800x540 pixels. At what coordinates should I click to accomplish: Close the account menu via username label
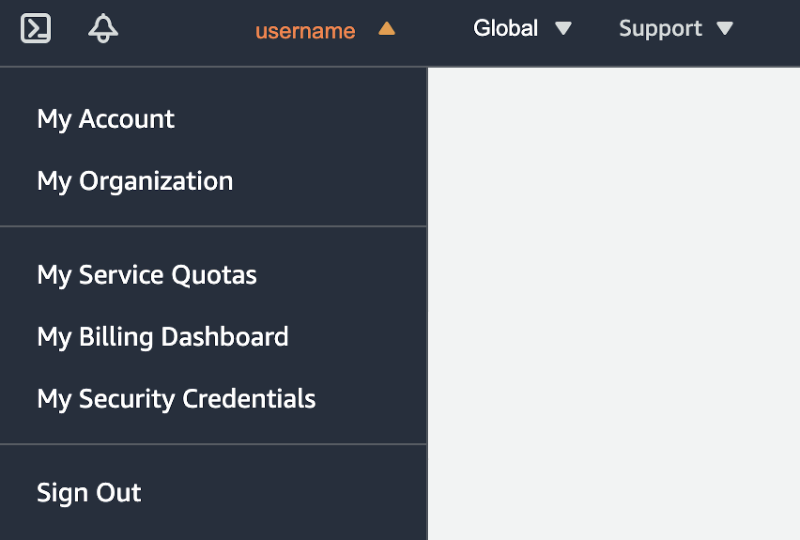click(x=305, y=31)
